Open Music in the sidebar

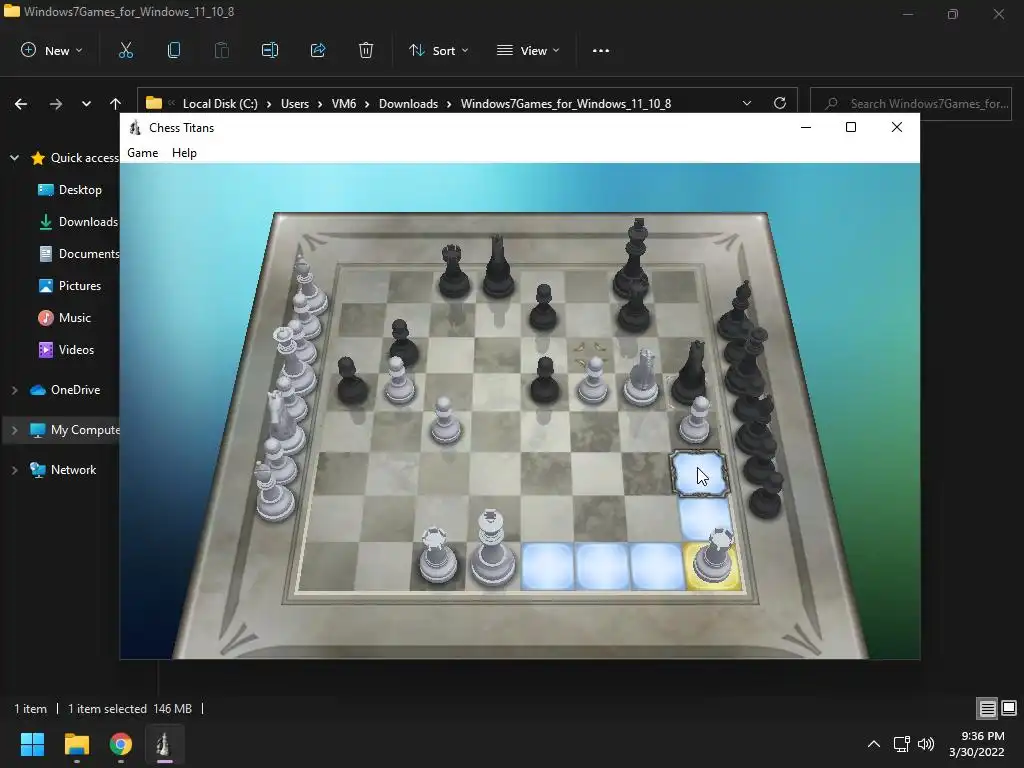[x=65, y=317]
